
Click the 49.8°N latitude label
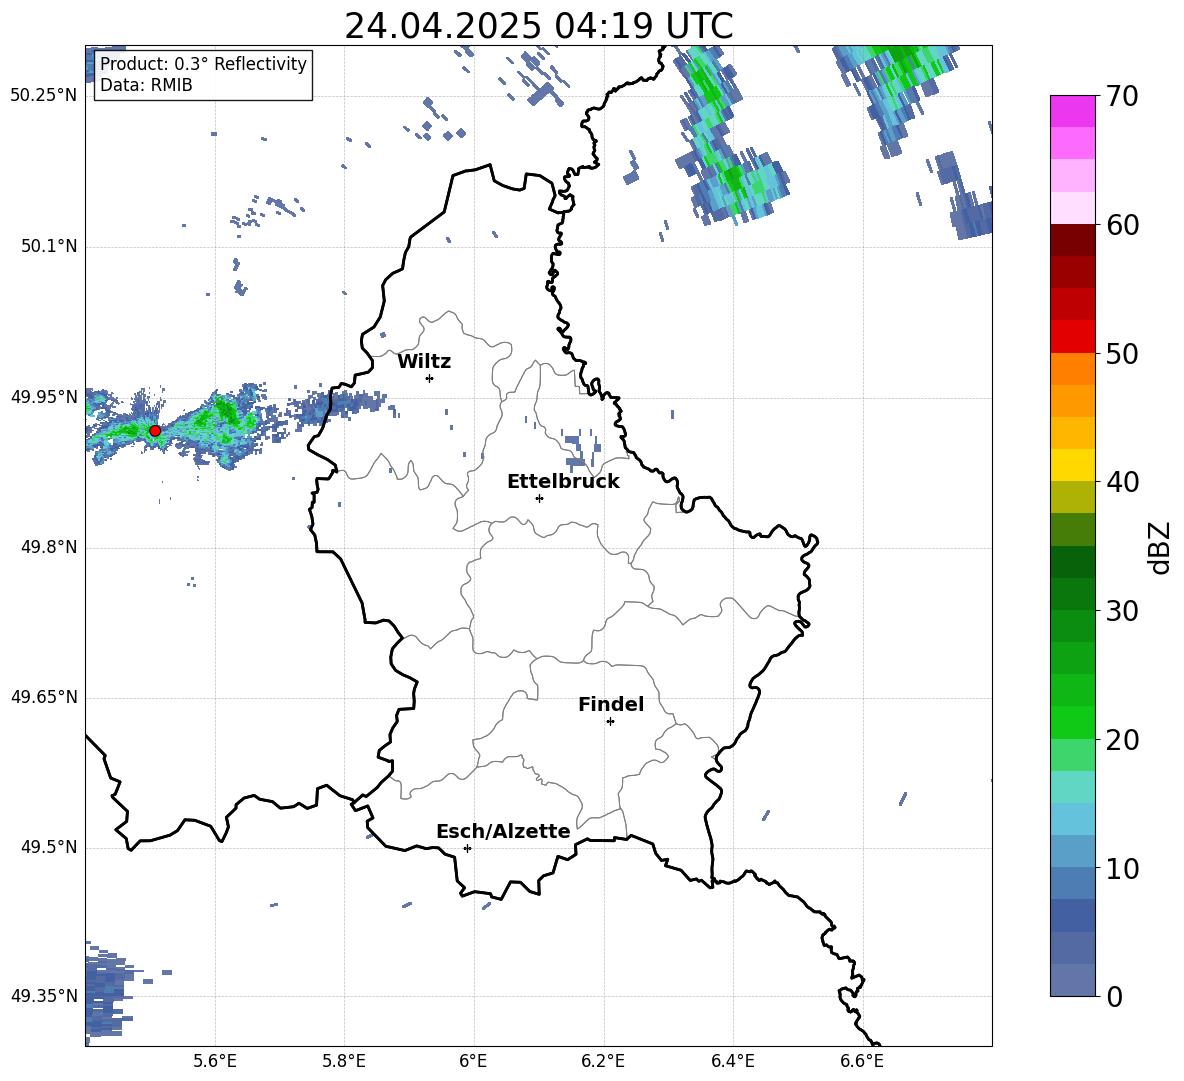[x=49, y=547]
